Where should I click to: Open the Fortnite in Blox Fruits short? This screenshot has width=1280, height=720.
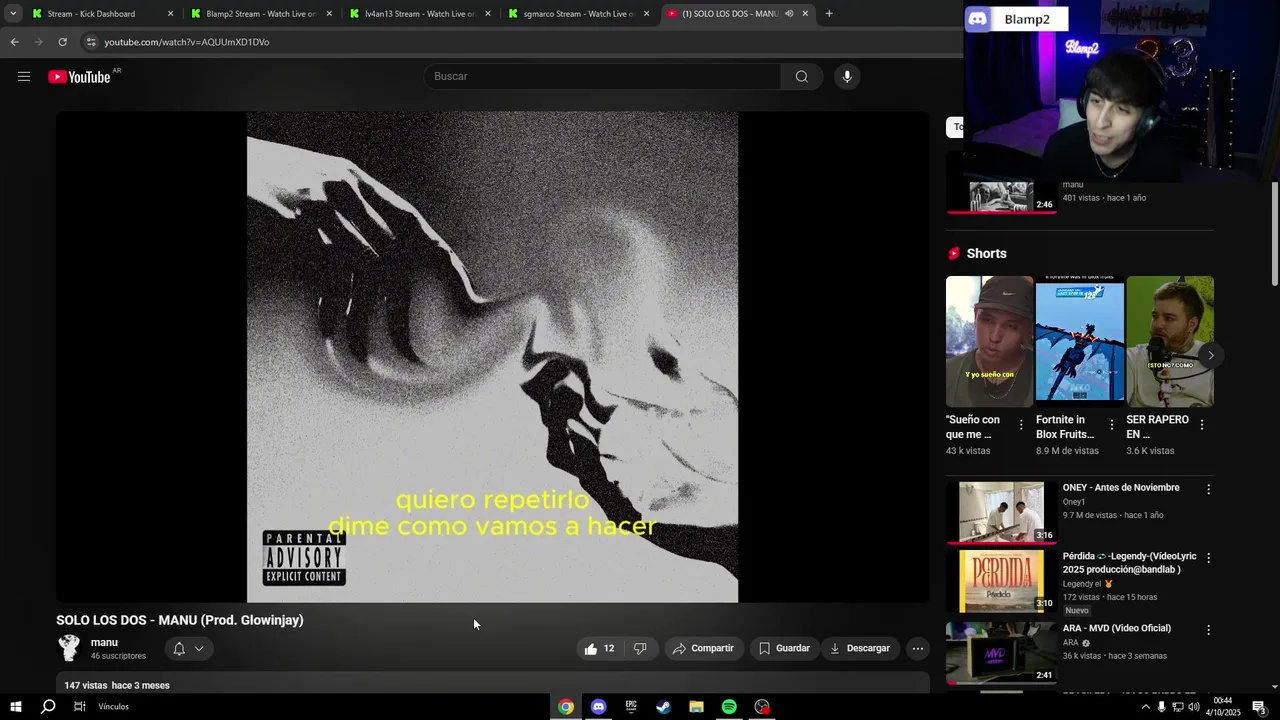[x=1079, y=342]
